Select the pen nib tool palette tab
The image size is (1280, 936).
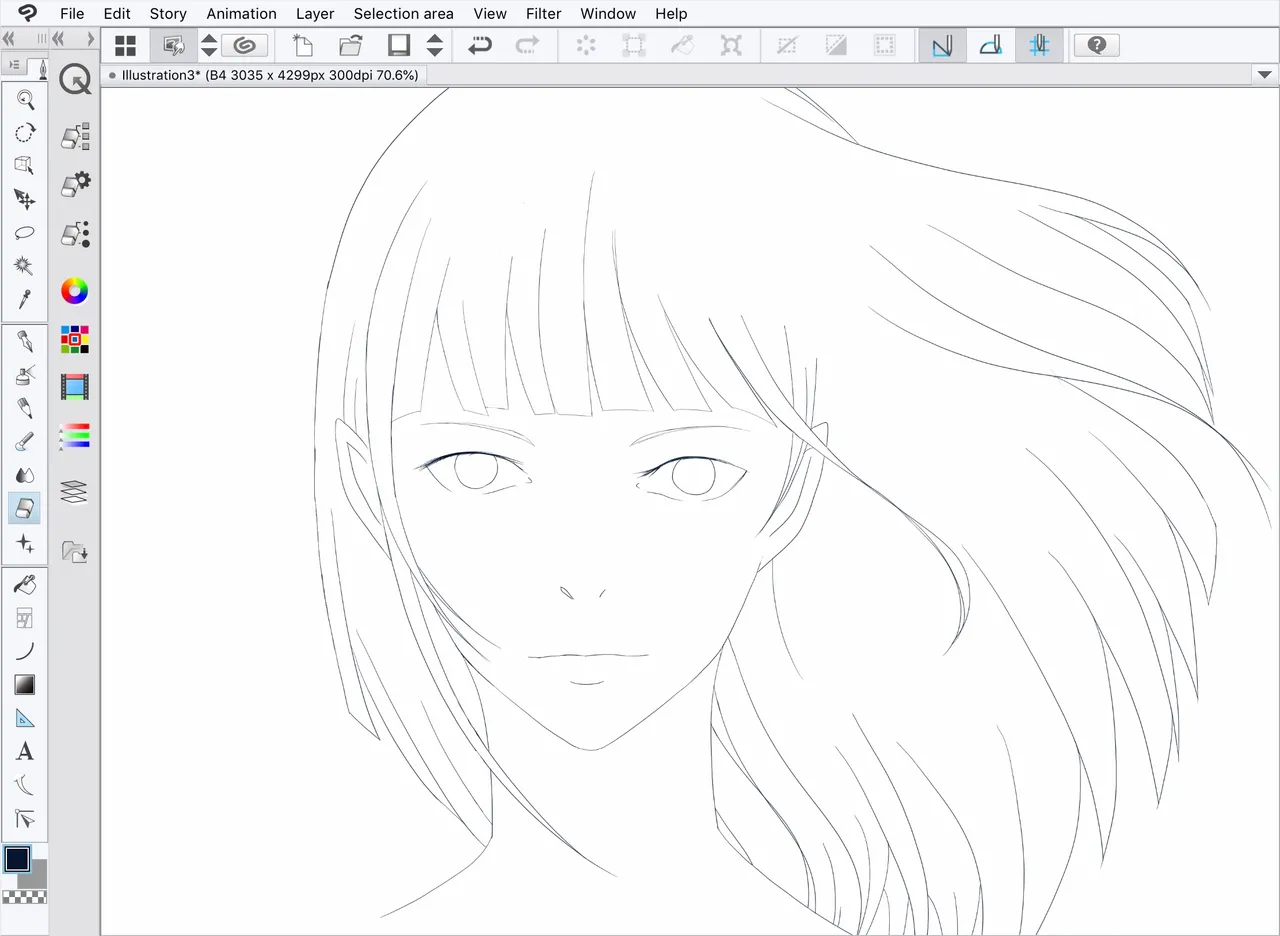(40, 68)
